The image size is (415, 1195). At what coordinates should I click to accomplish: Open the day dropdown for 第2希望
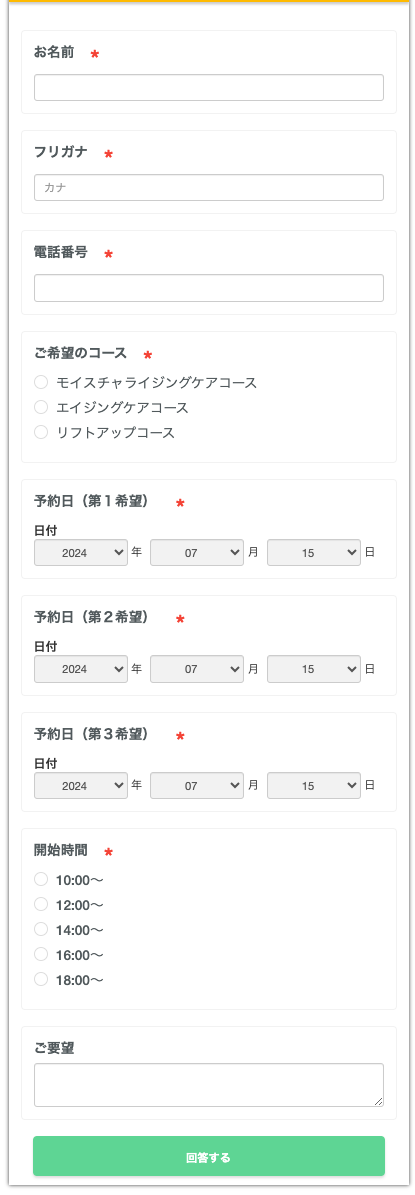[x=314, y=669]
